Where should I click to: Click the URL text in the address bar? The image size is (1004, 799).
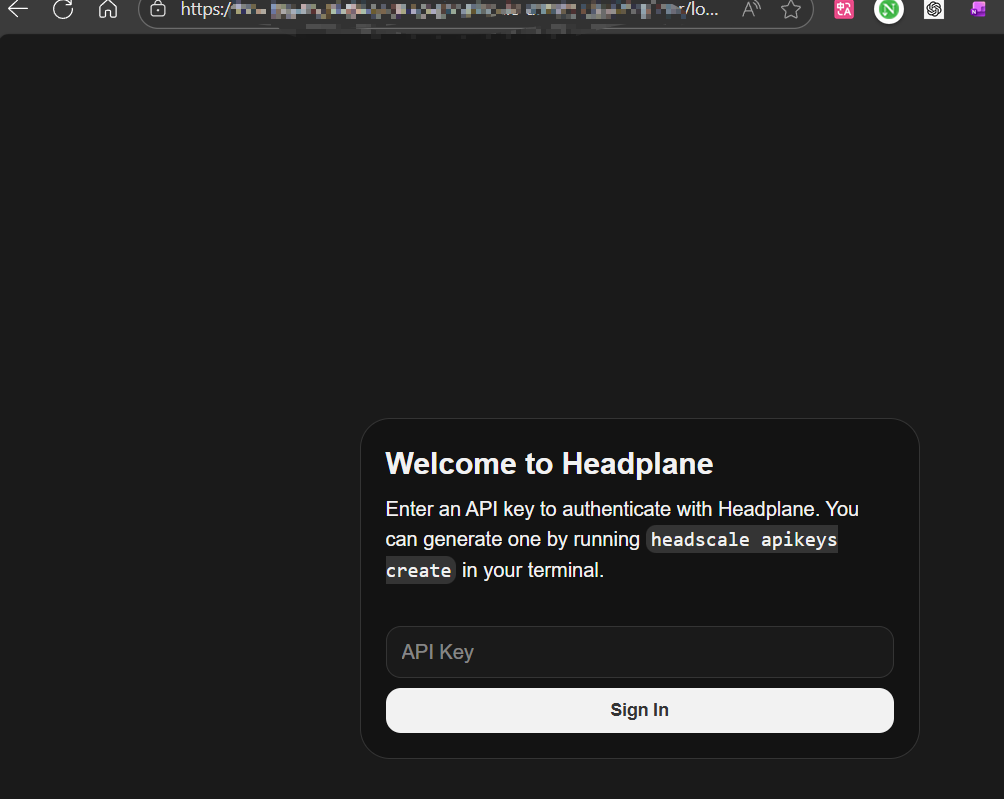(x=450, y=10)
